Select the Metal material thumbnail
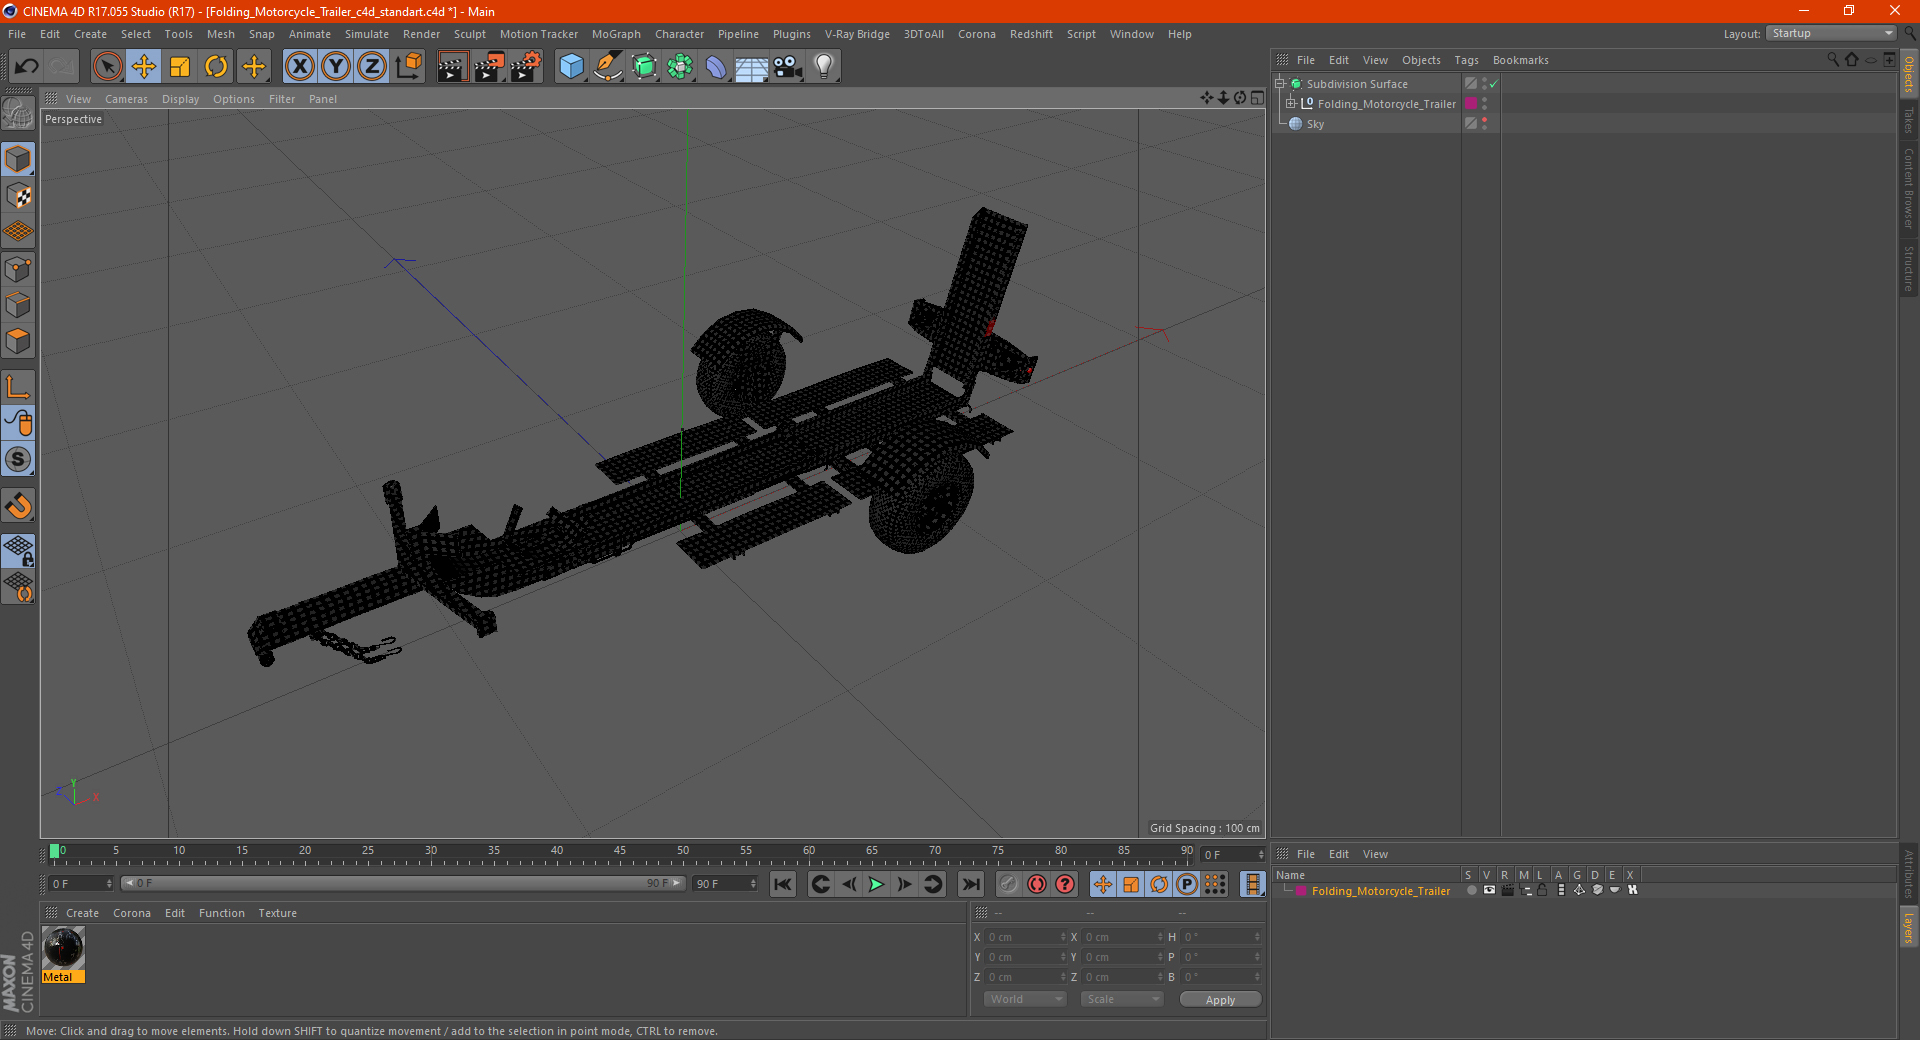Screen dimensions: 1920x1040 point(63,948)
